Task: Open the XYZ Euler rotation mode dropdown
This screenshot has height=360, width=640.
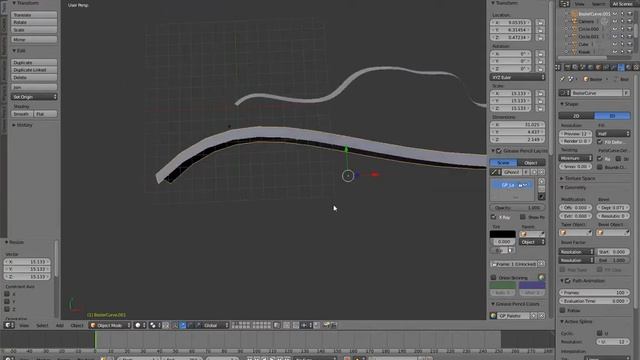Action: 517,77
